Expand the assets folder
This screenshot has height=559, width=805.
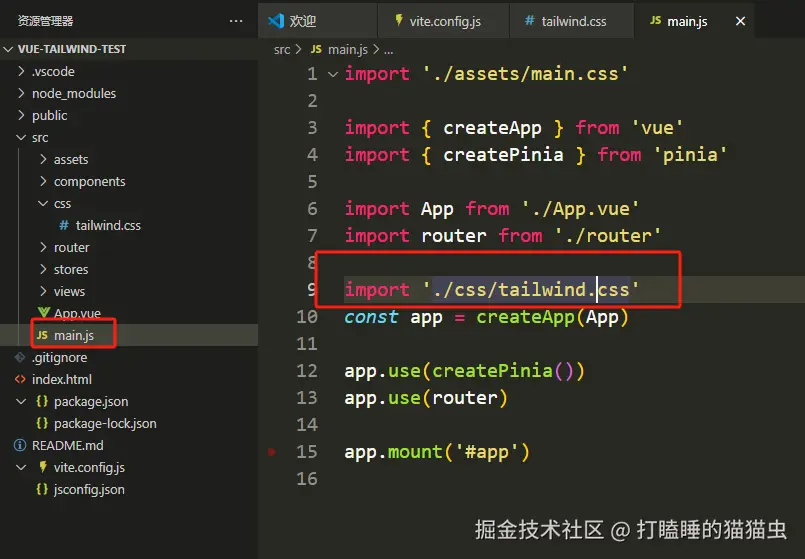[x=43, y=159]
